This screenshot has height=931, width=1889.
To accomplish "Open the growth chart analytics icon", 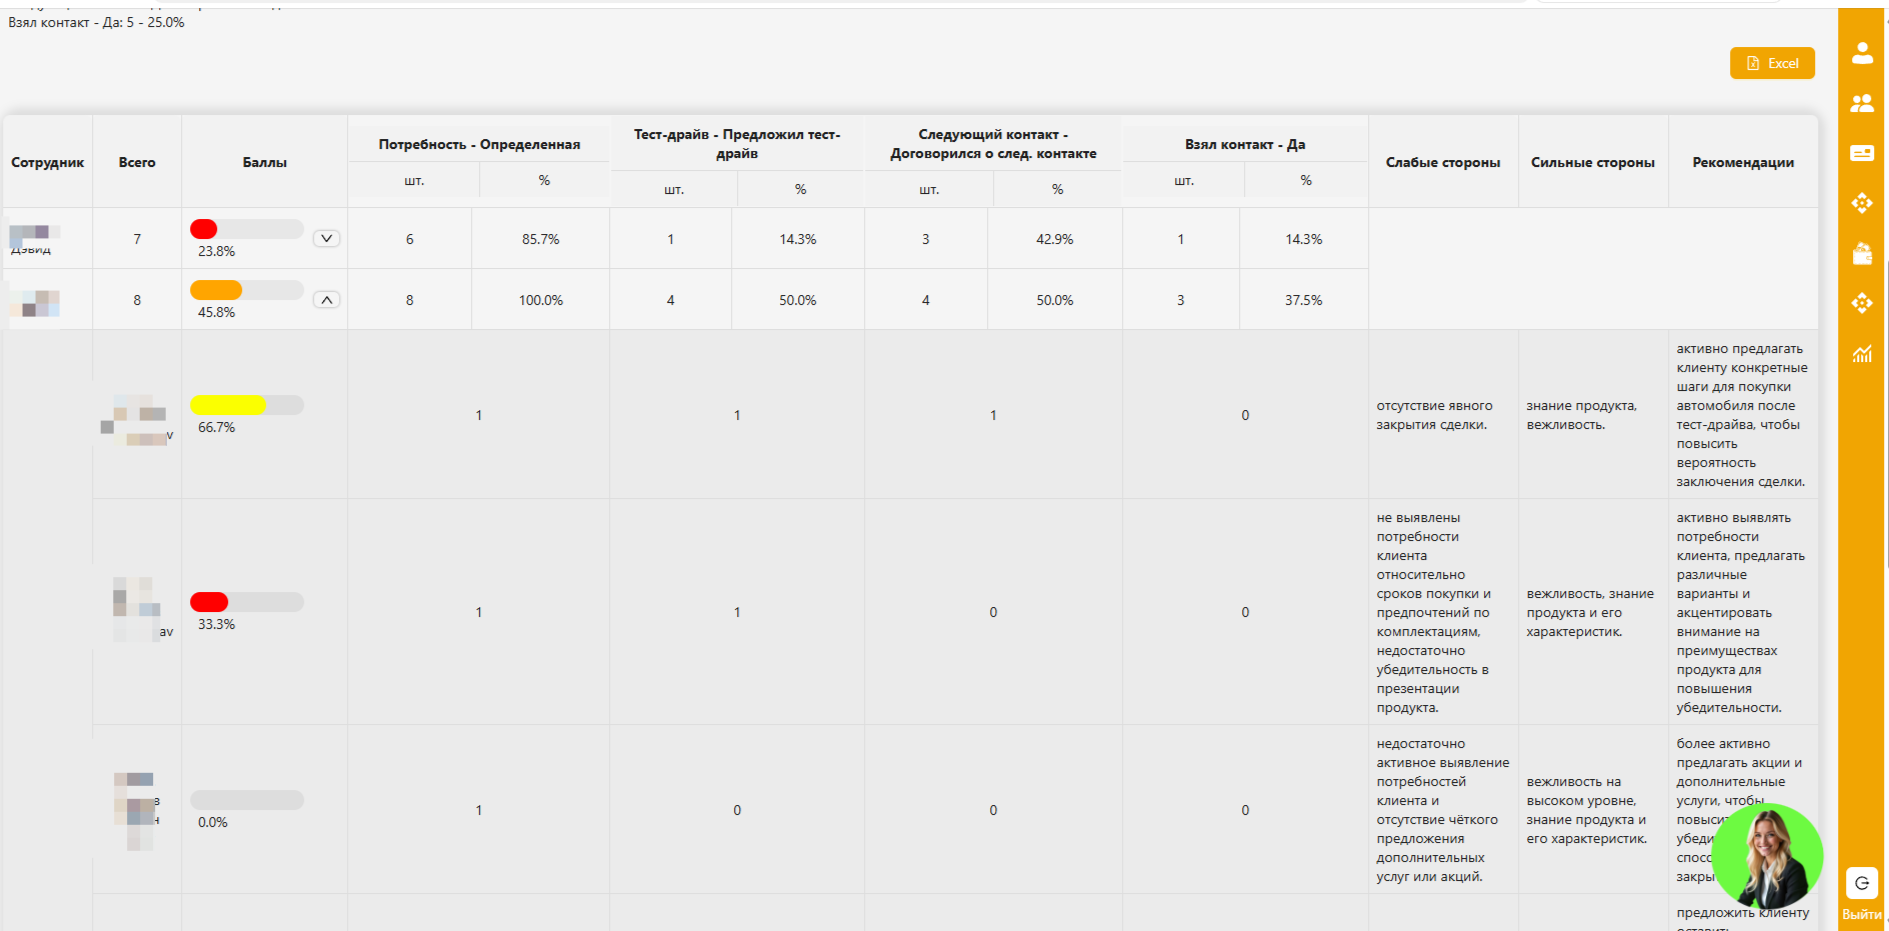I will tap(1861, 353).
